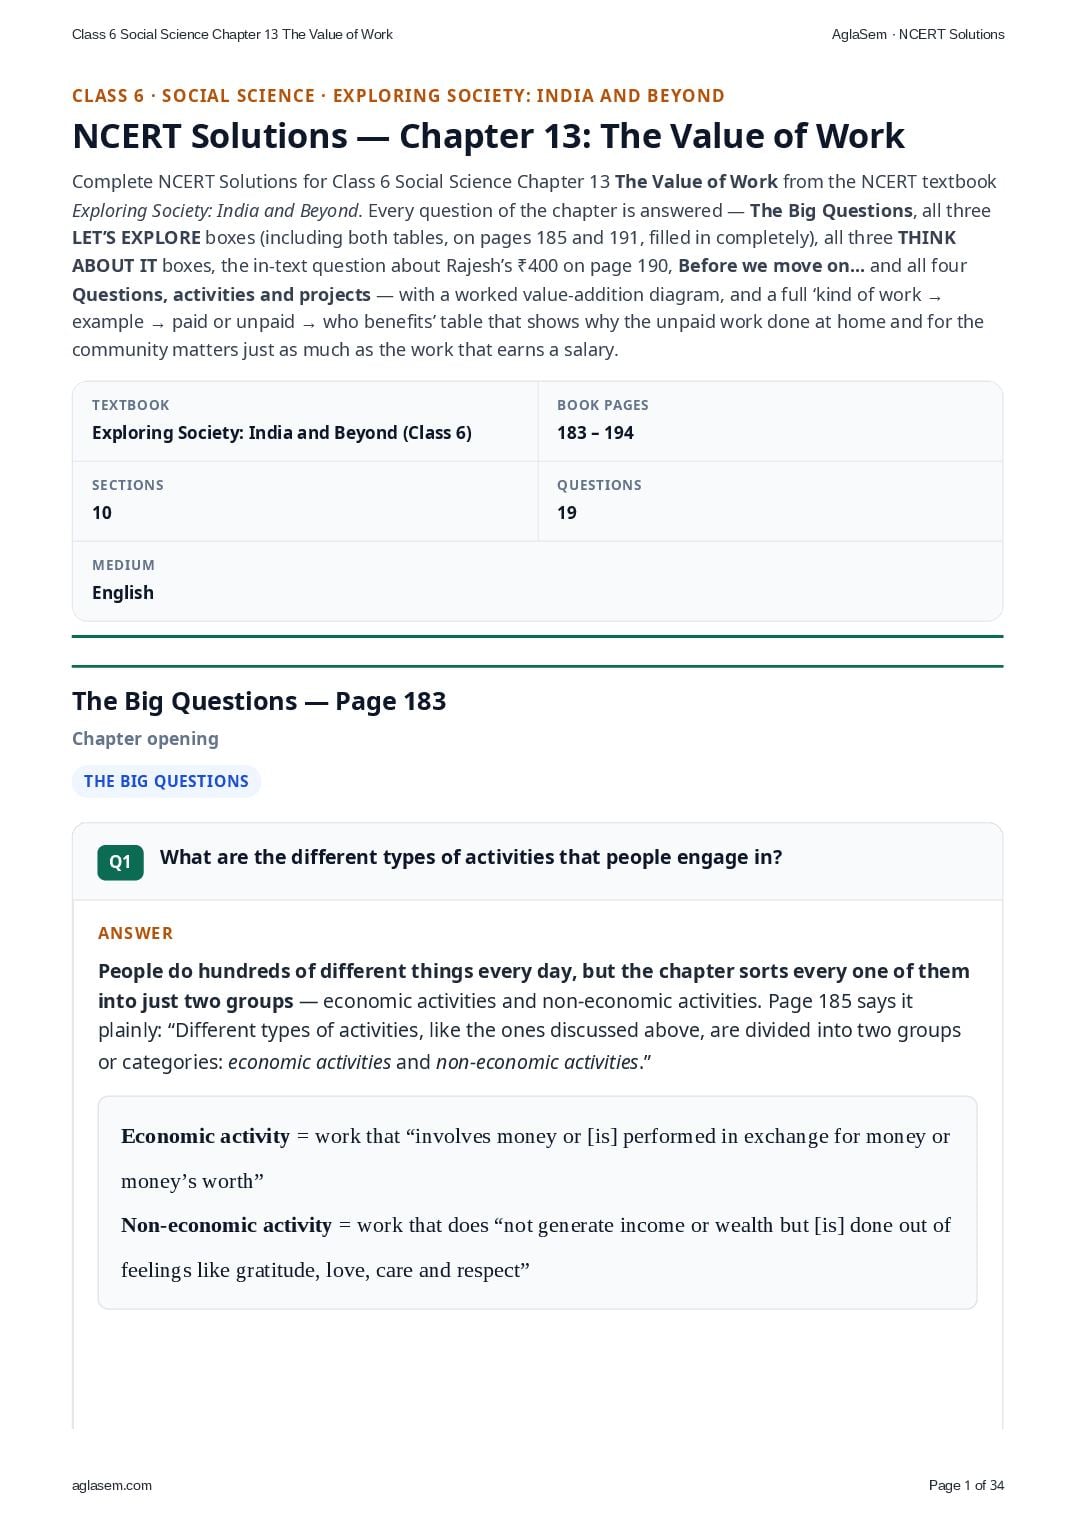Click the main chapter title heading
This screenshot has width=1076, height=1522.
pyautogui.click(x=488, y=136)
